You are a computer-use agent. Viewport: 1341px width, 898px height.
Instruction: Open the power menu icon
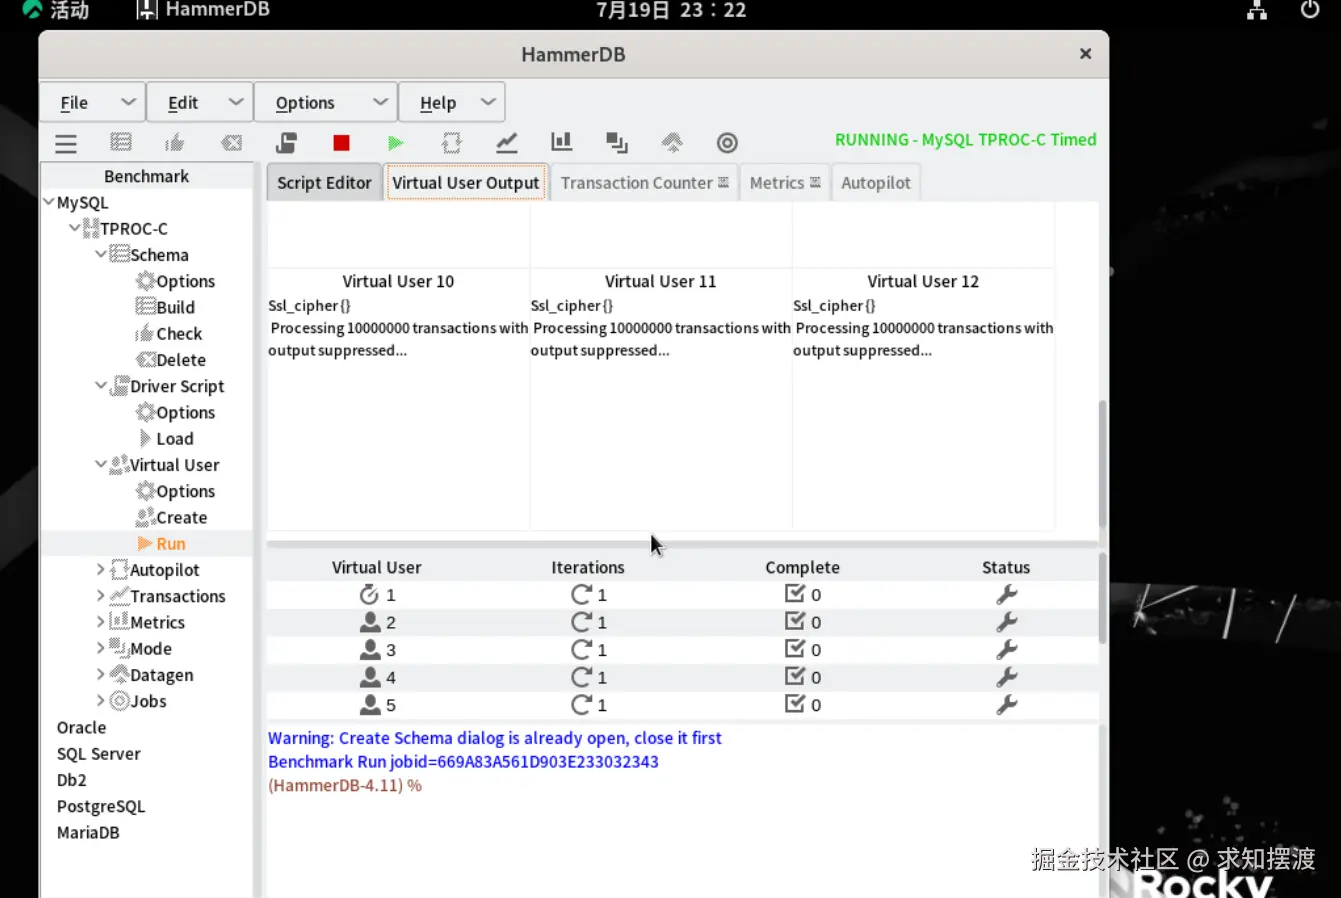pos(1310,10)
